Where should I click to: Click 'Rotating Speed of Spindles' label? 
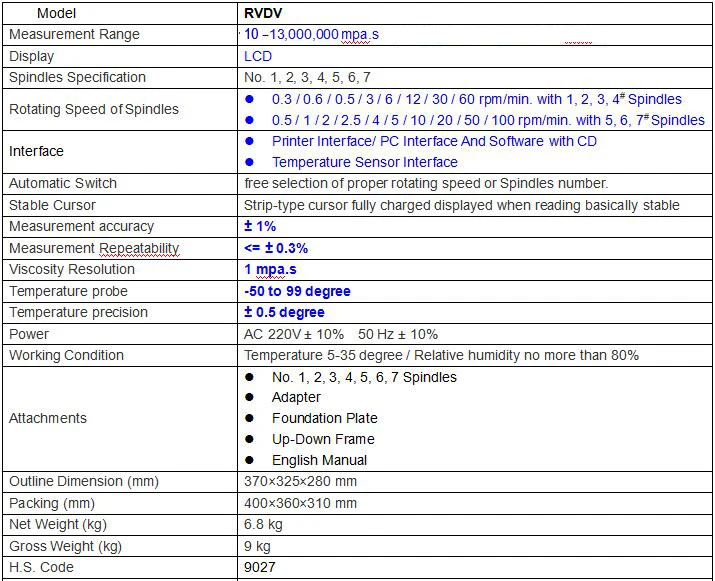pyautogui.click(x=94, y=109)
